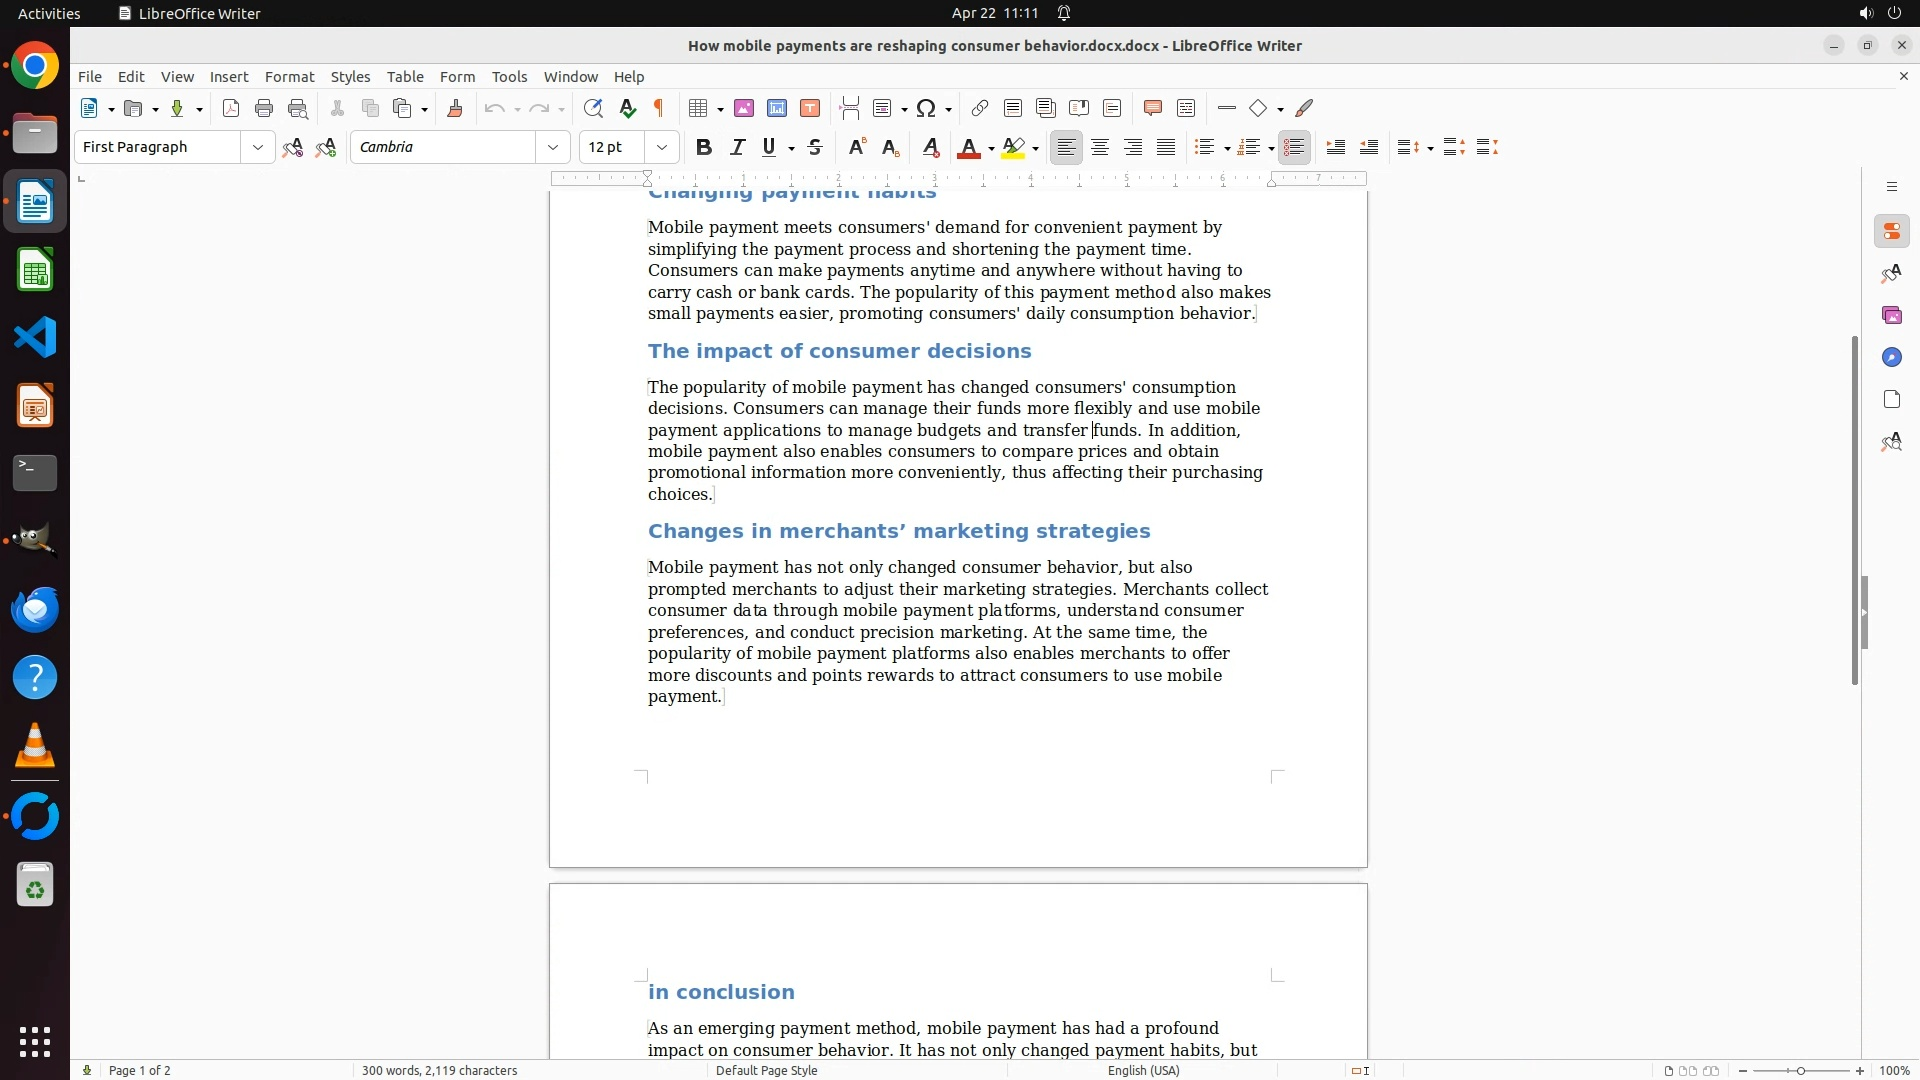The height and width of the screenshot is (1080, 1920).
Task: Open the font name dropdown list
Action: click(x=553, y=148)
